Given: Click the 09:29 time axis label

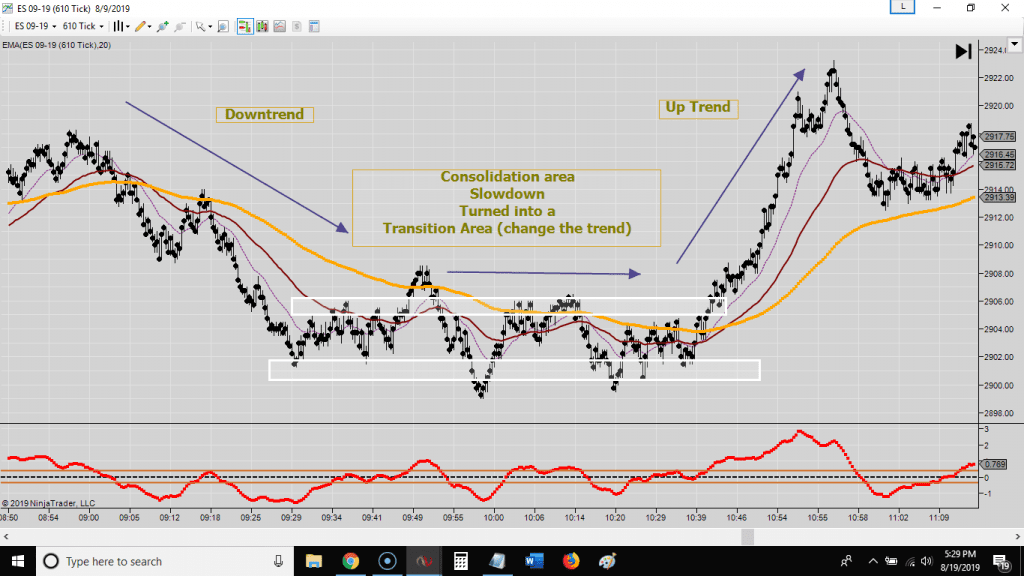Looking at the screenshot, I should 291,518.
